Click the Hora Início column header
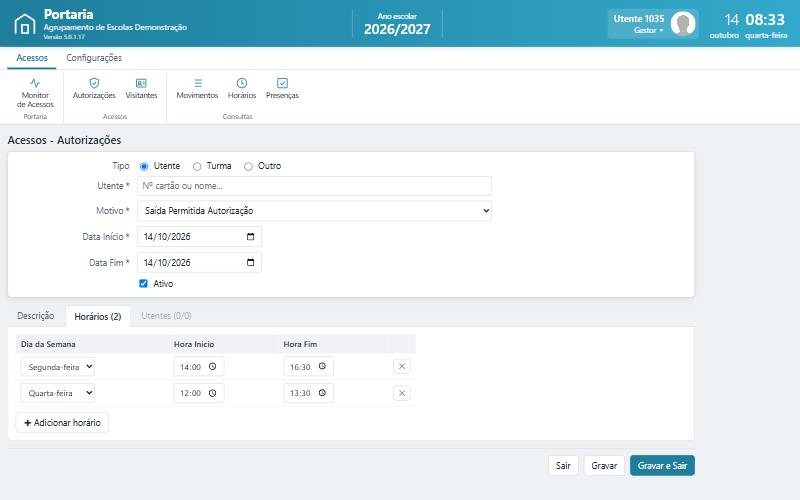The height and width of the screenshot is (500, 800). coord(194,344)
